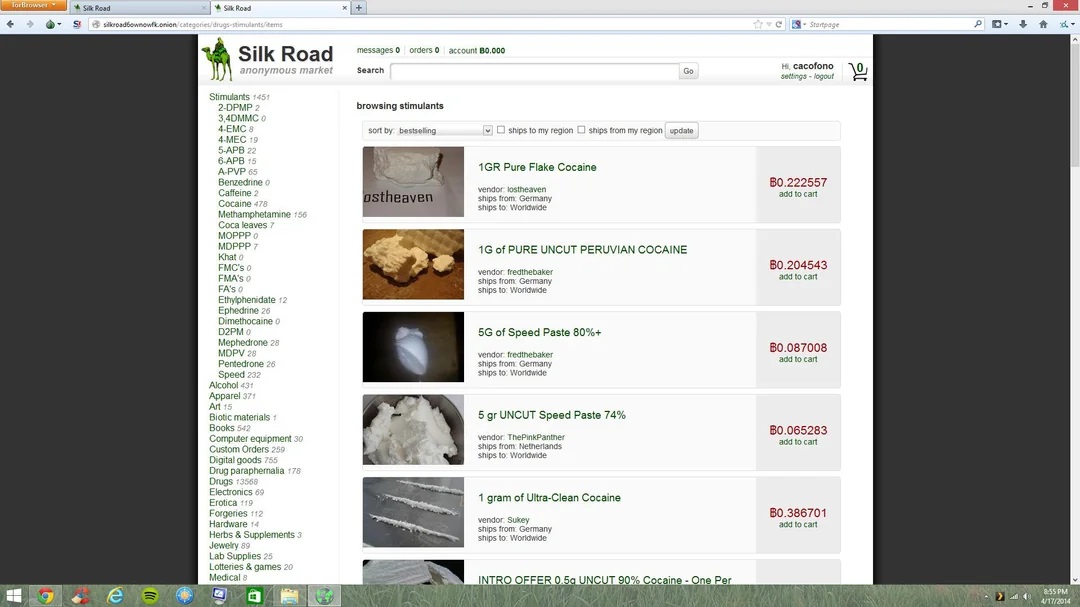Bookmark this page with the star icon
Image resolution: width=1080 pixels, height=607 pixels.
tap(758, 24)
